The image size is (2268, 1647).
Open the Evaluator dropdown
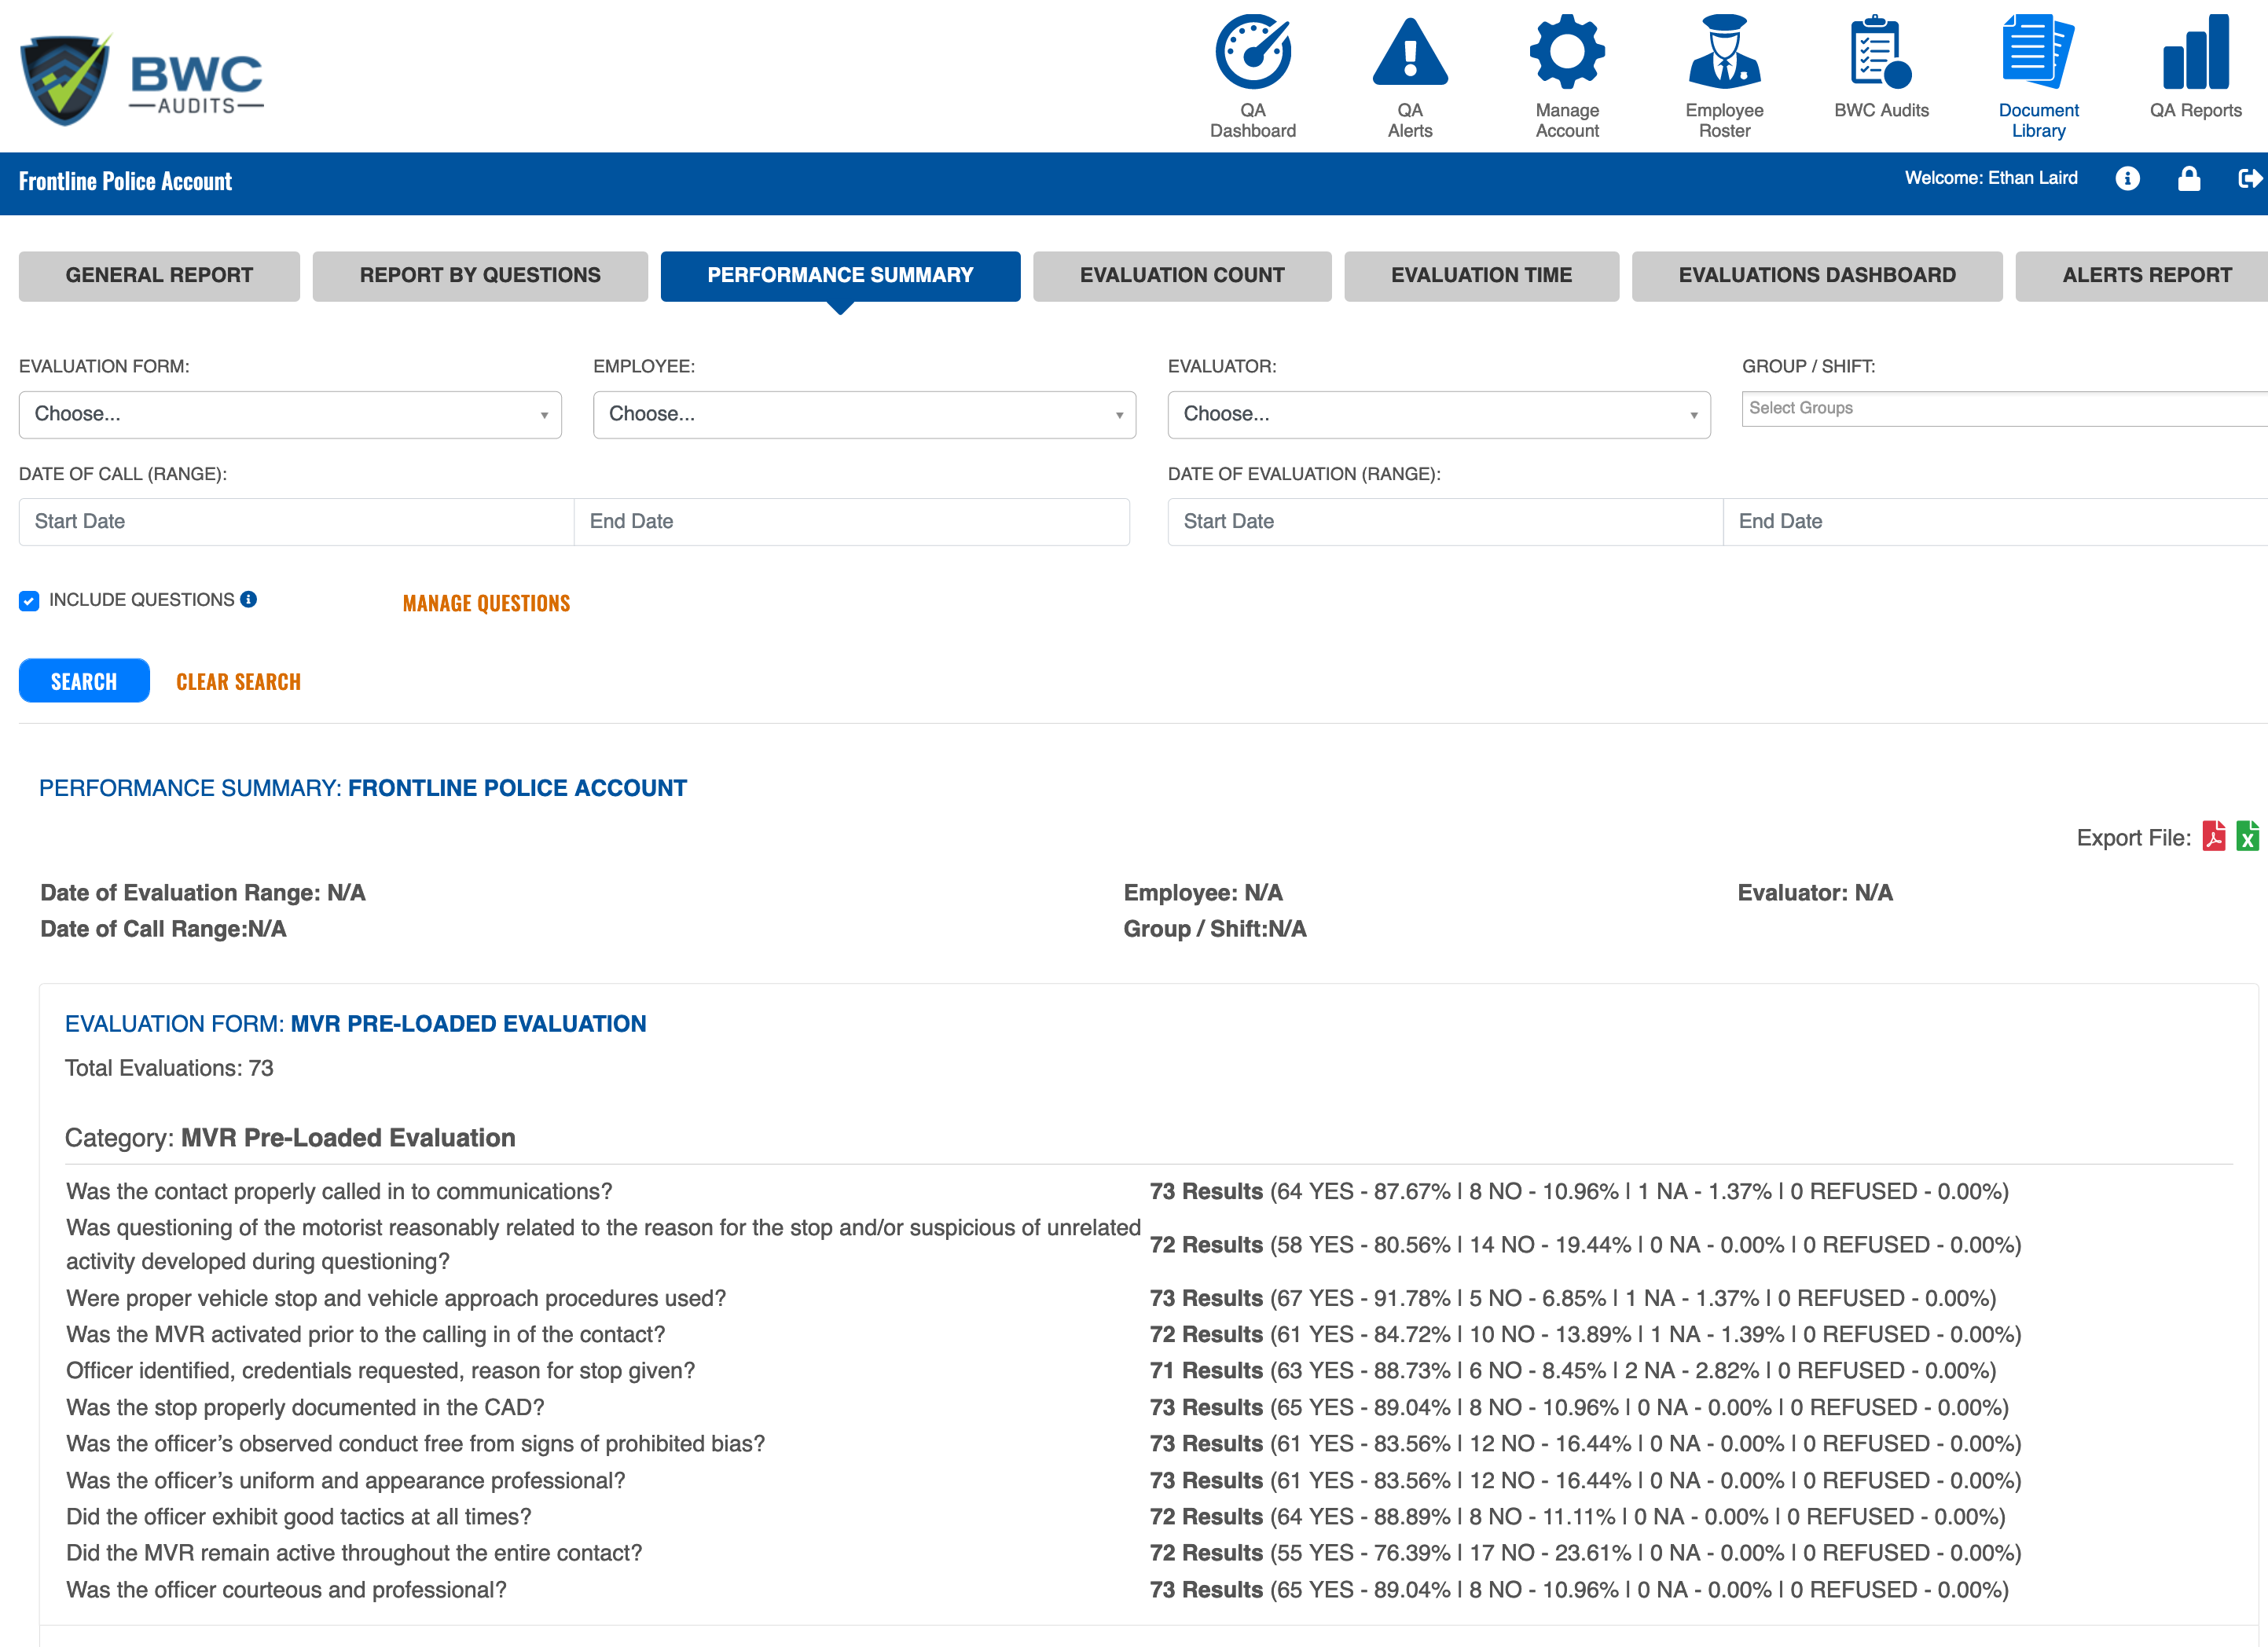pos(1439,414)
